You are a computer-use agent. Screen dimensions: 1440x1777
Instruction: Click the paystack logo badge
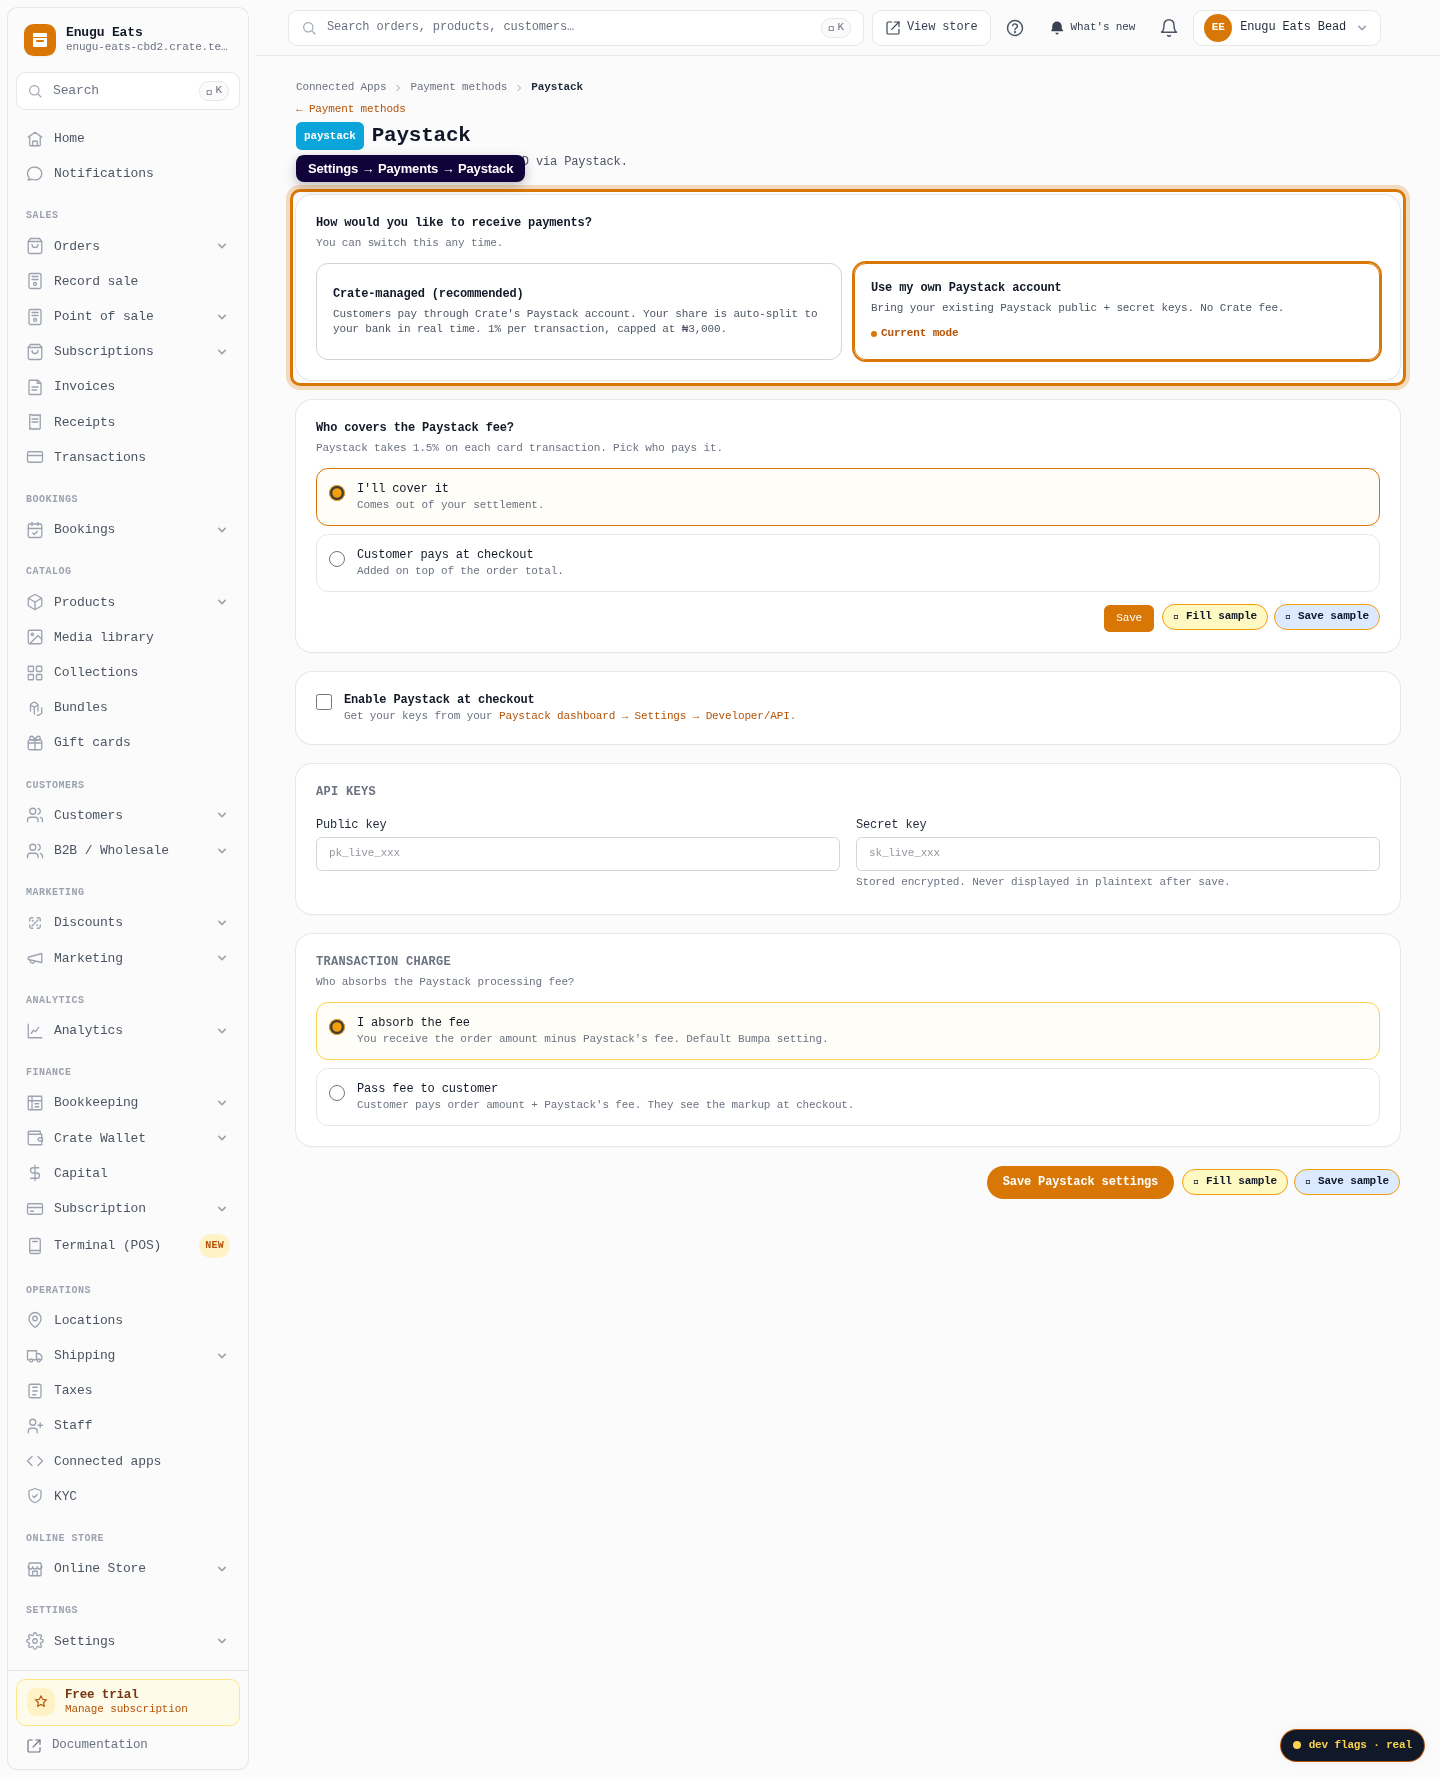point(330,136)
